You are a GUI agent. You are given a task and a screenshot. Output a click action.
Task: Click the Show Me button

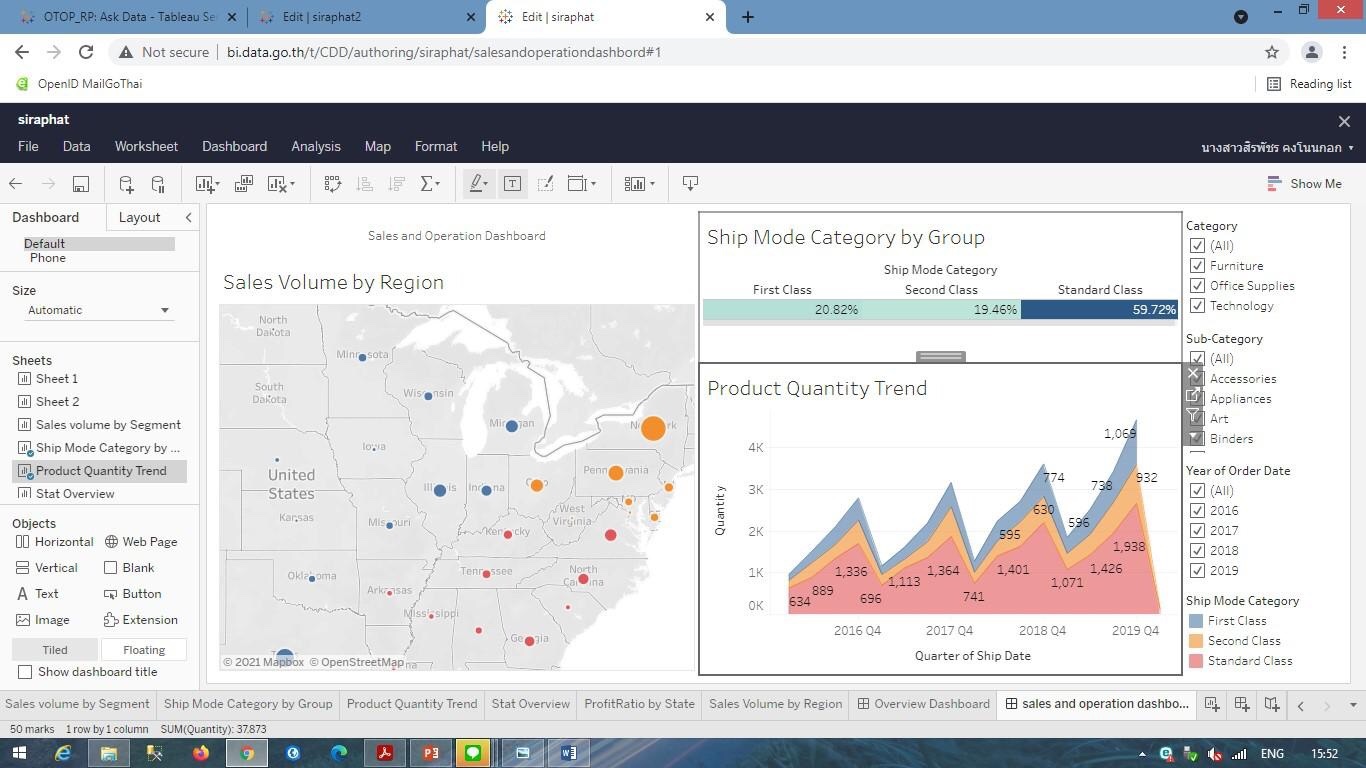point(1304,184)
